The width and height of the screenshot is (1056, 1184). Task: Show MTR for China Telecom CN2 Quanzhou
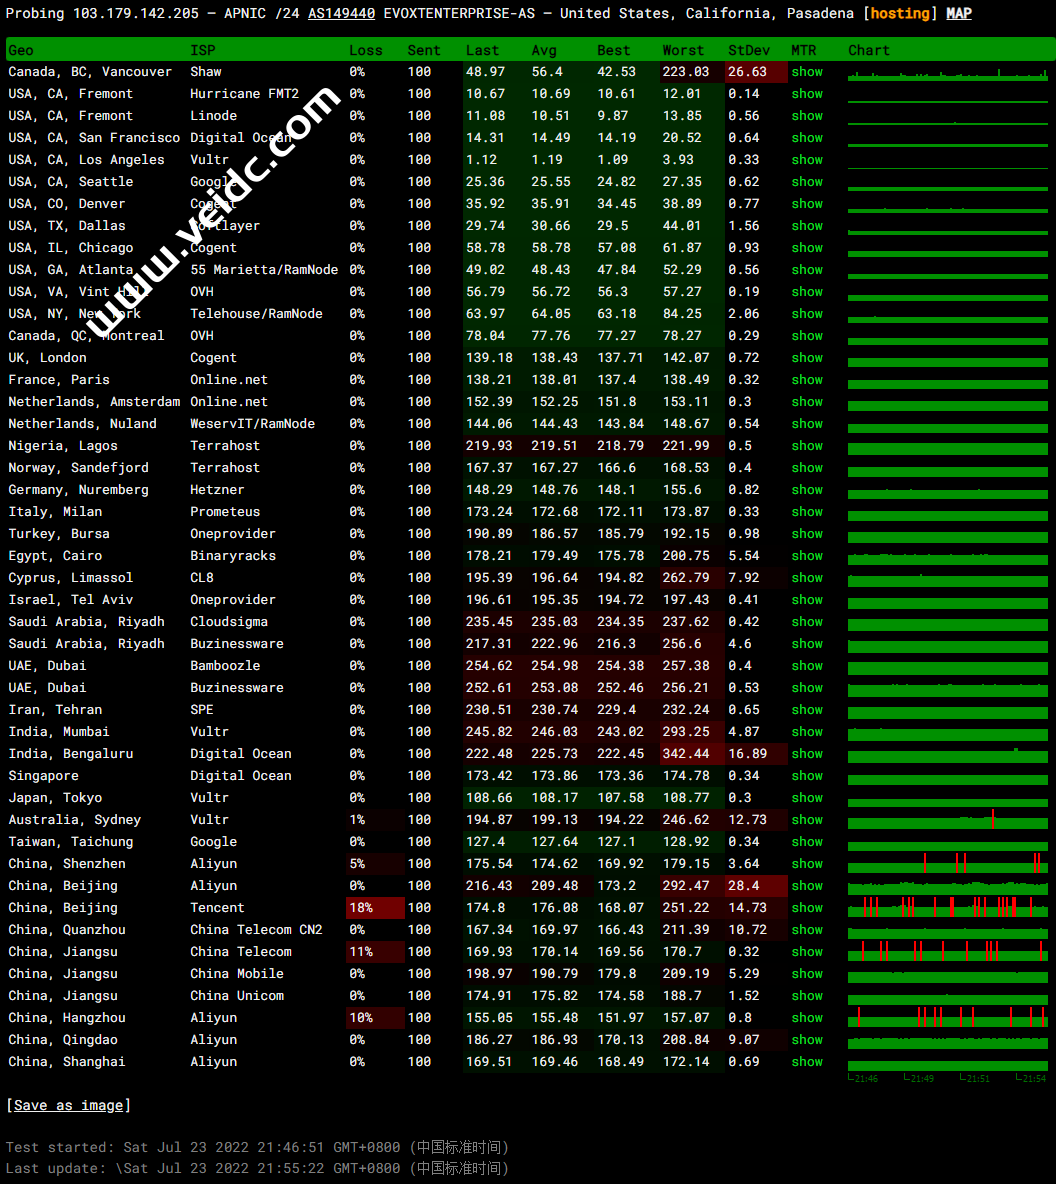807,930
